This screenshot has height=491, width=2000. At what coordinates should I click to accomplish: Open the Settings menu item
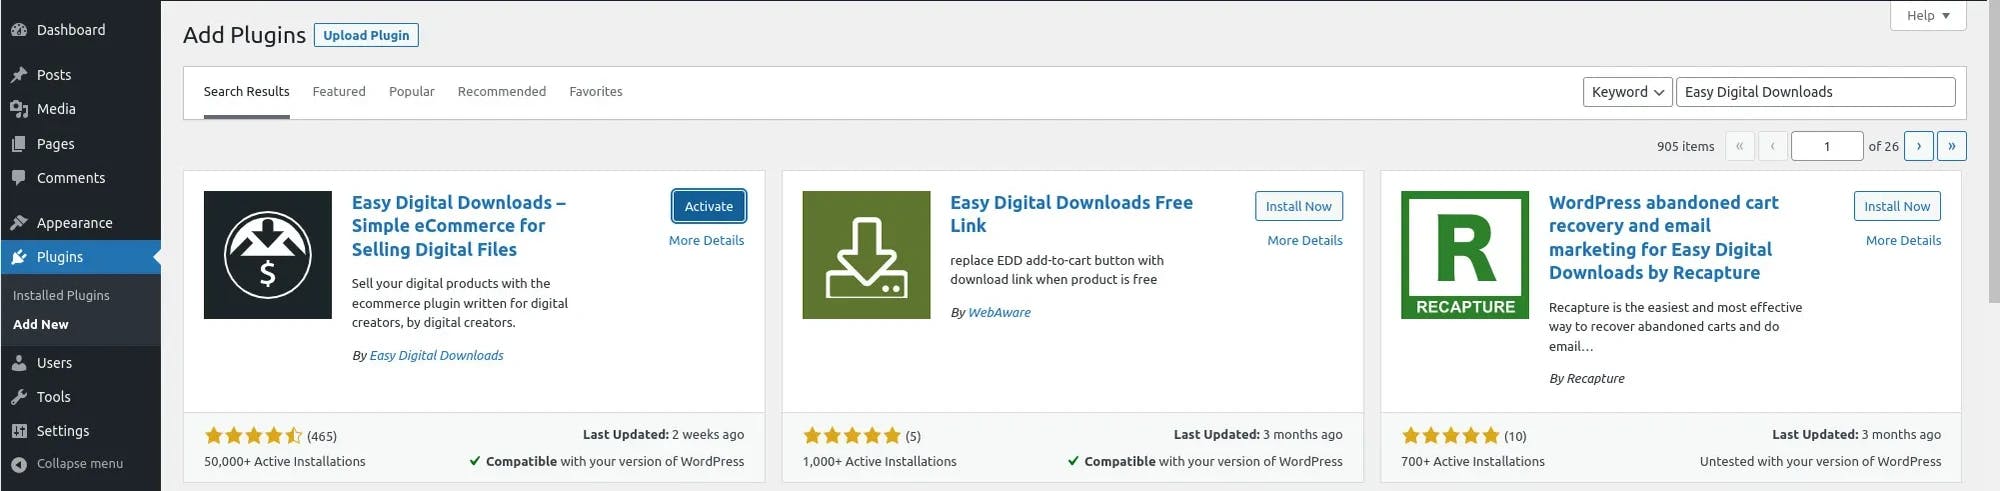[x=80, y=431]
